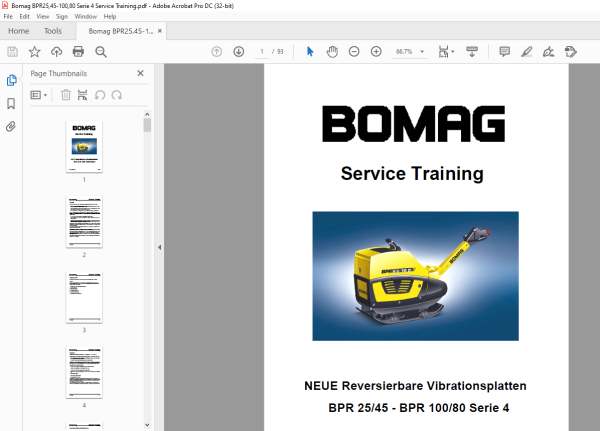Select page 4 thumbnail
The height and width of the screenshot is (431, 600).
[x=84, y=372]
